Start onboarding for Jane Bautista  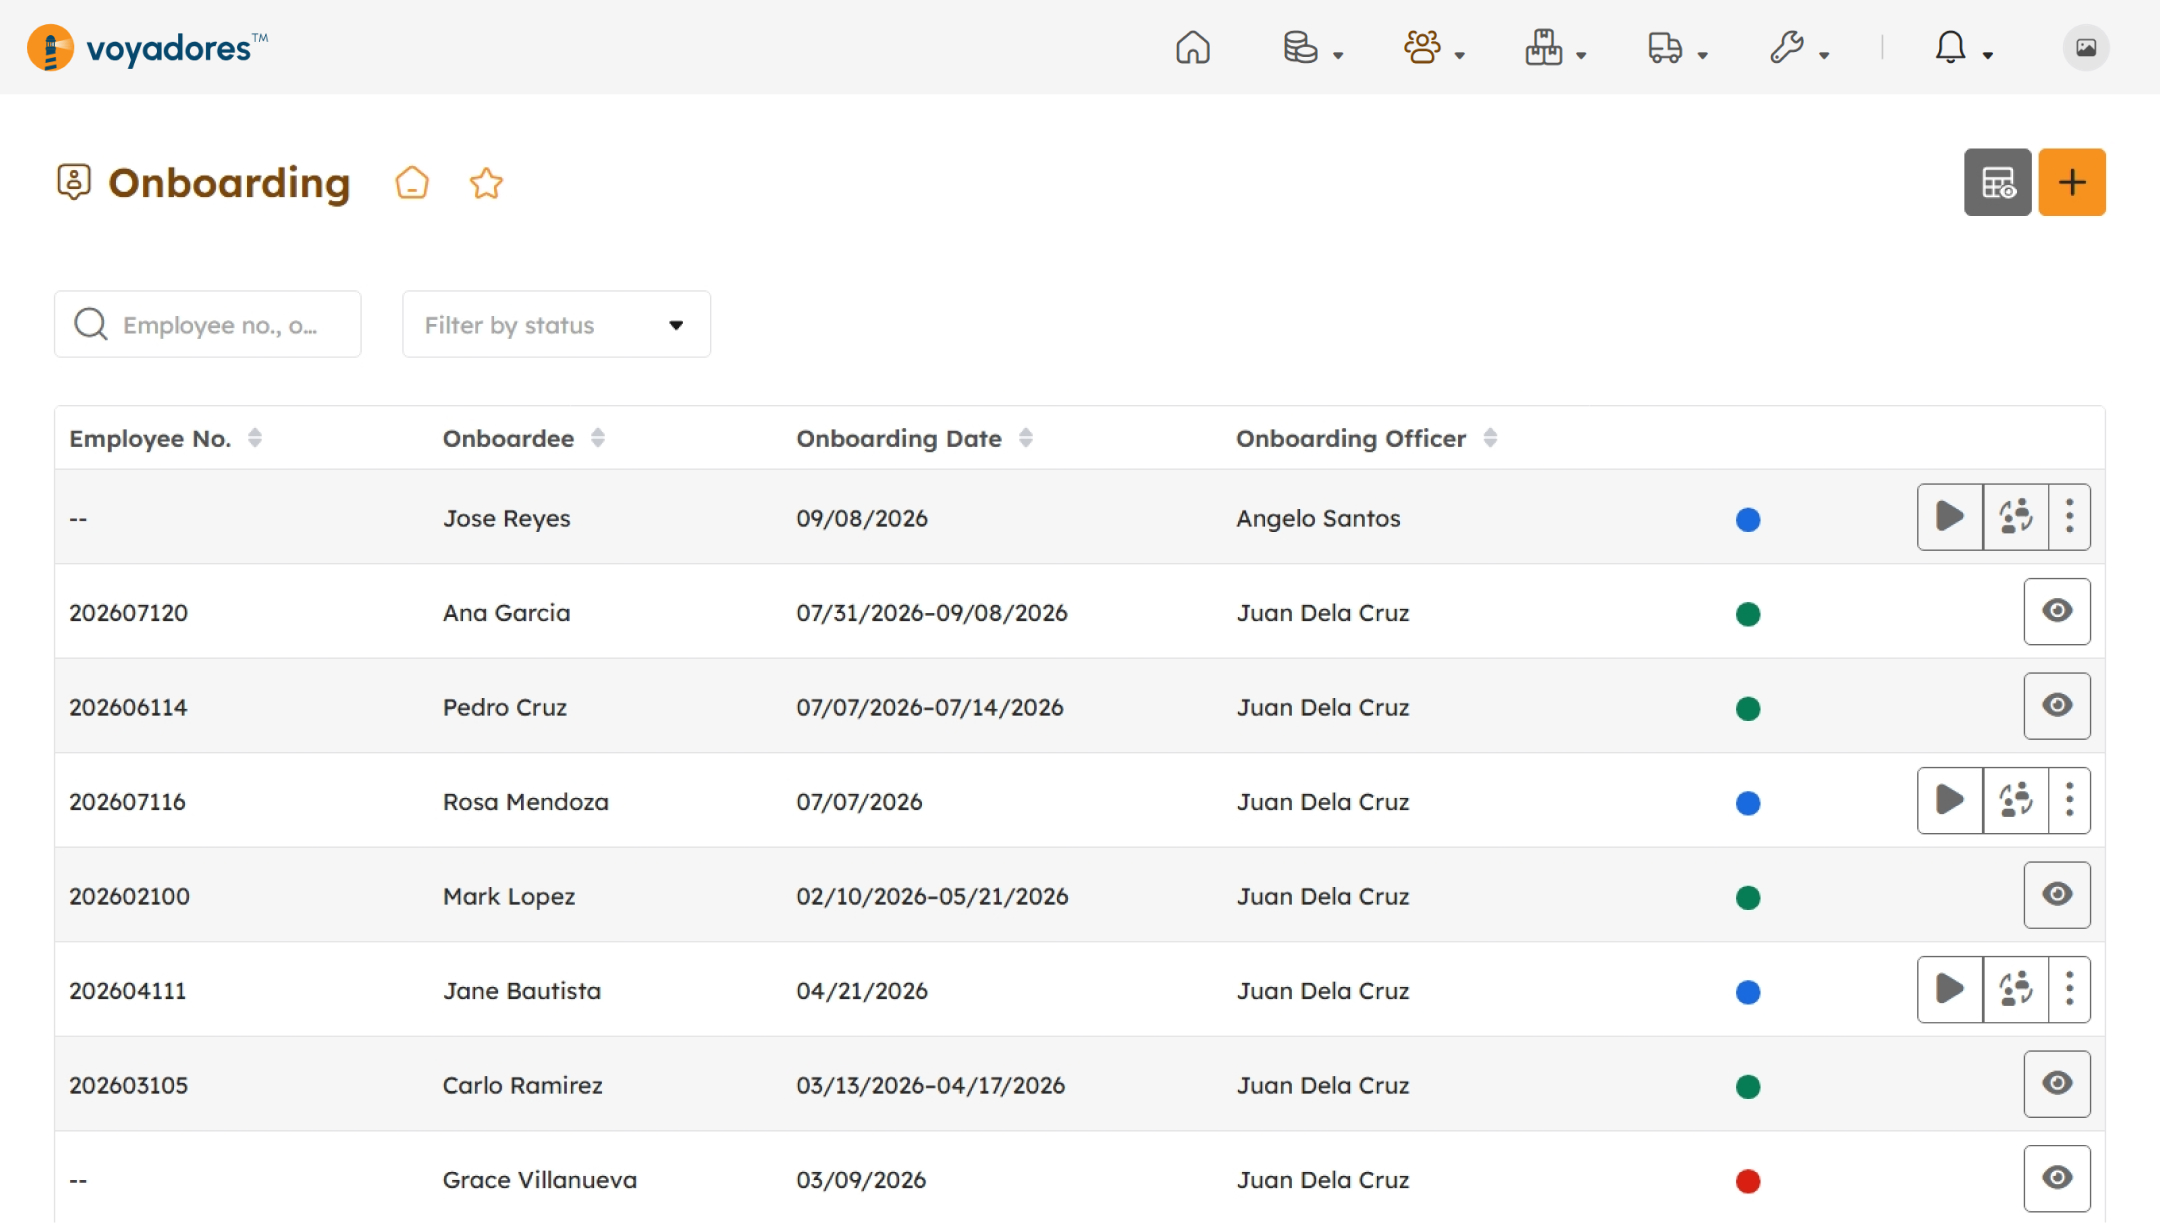point(1950,989)
